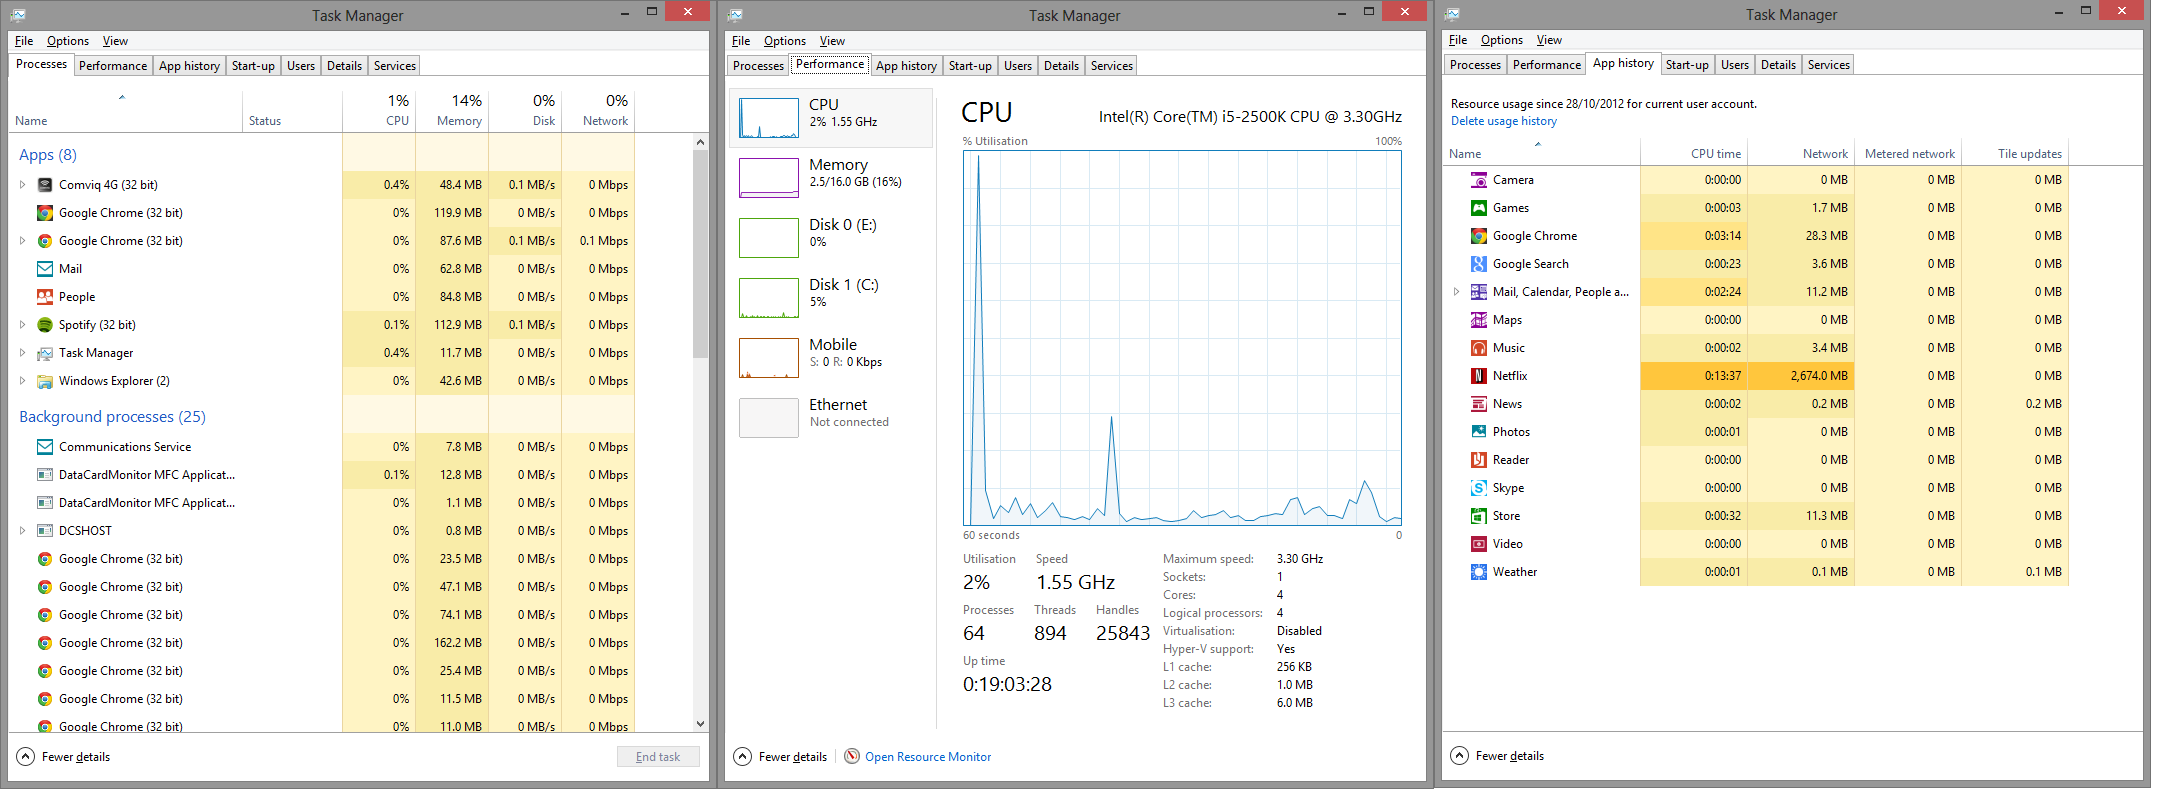Select App history tab in the Processes window

pyautogui.click(x=189, y=66)
